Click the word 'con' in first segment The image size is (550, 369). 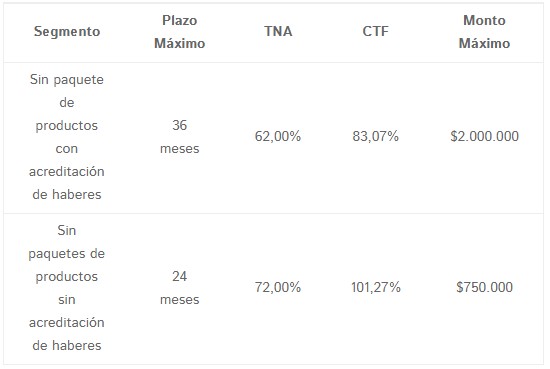coord(67,149)
